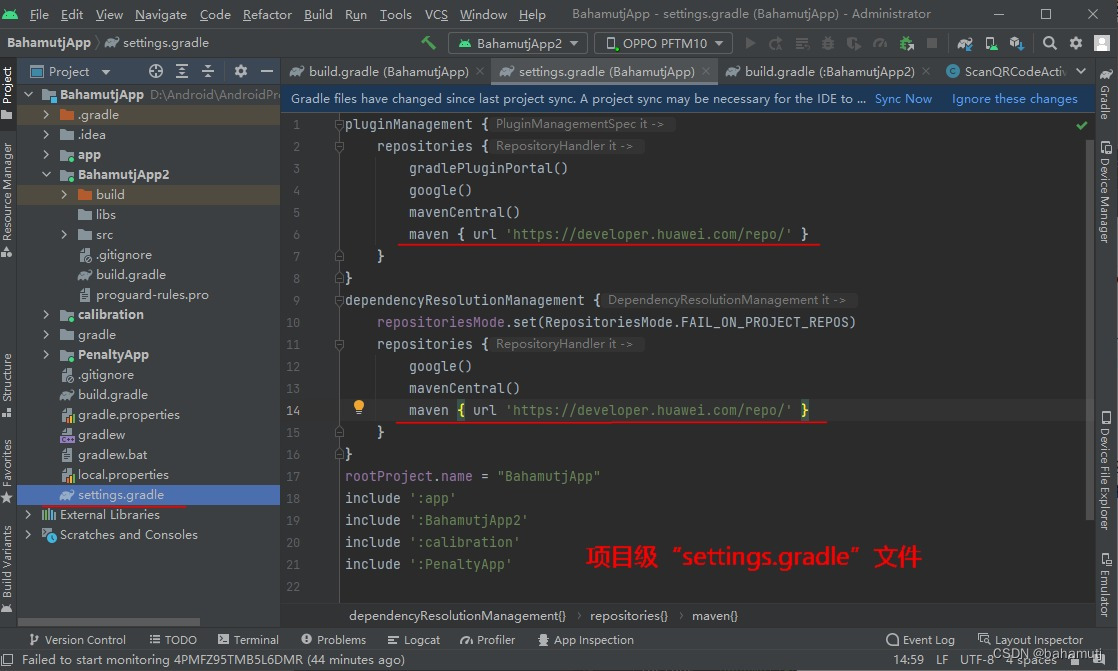
Task: Open SDK Manager toolbar icon
Action: coord(1017,43)
